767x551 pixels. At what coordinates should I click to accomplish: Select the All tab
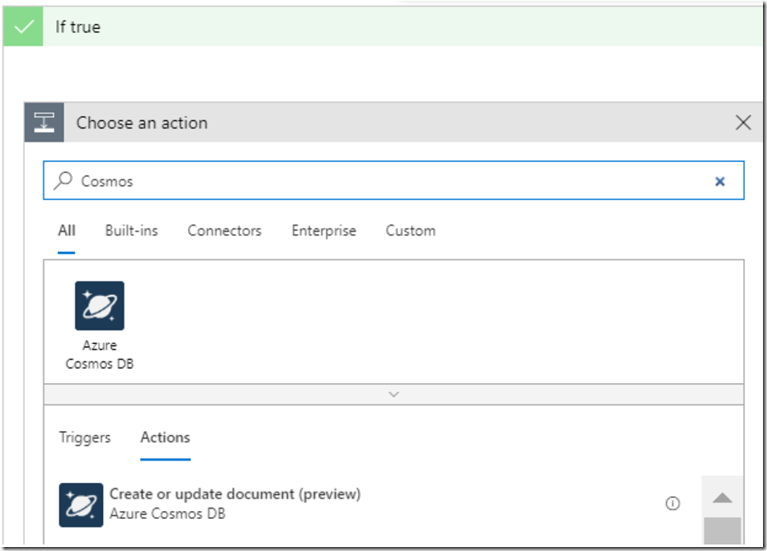(x=67, y=230)
